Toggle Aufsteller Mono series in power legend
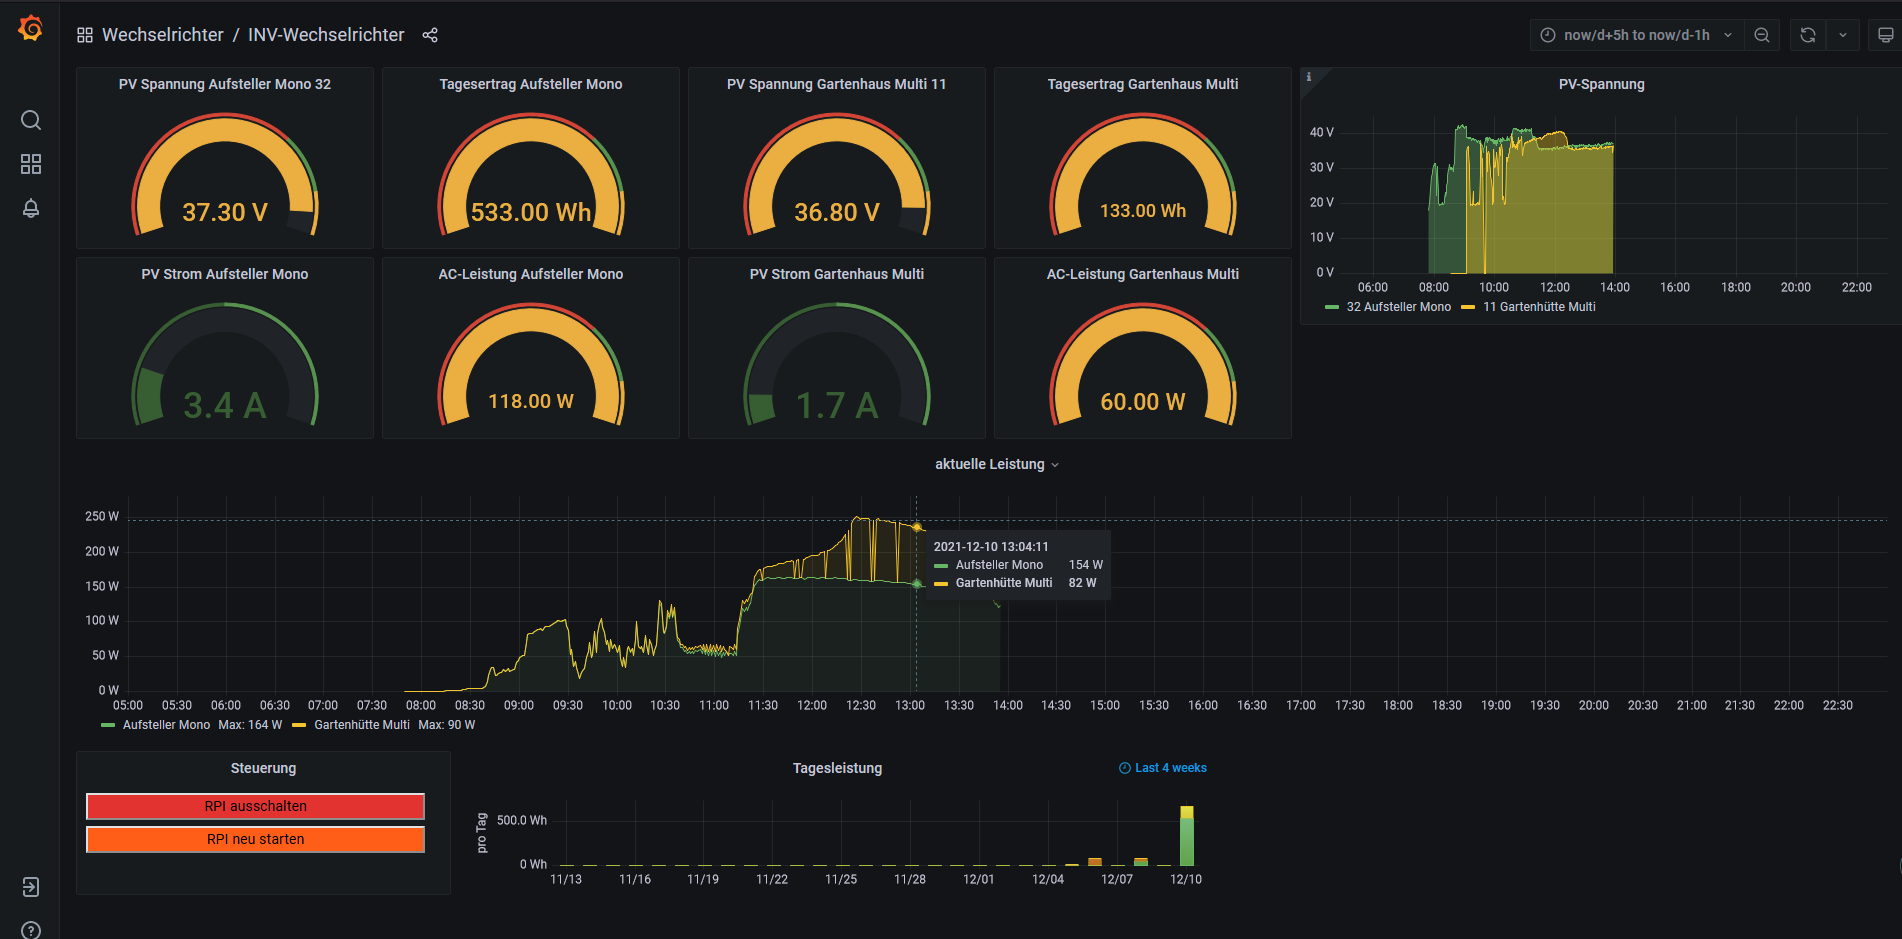The width and height of the screenshot is (1902, 939). (166, 725)
